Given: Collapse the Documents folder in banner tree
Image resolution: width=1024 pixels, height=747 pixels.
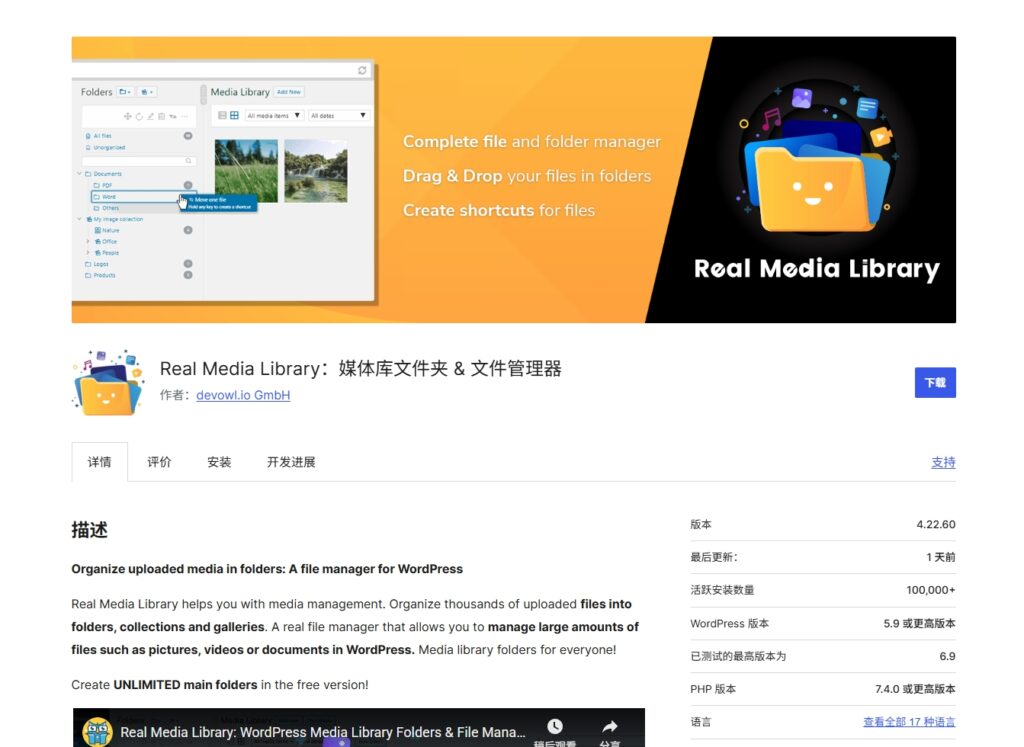Looking at the screenshot, I should (x=78, y=174).
